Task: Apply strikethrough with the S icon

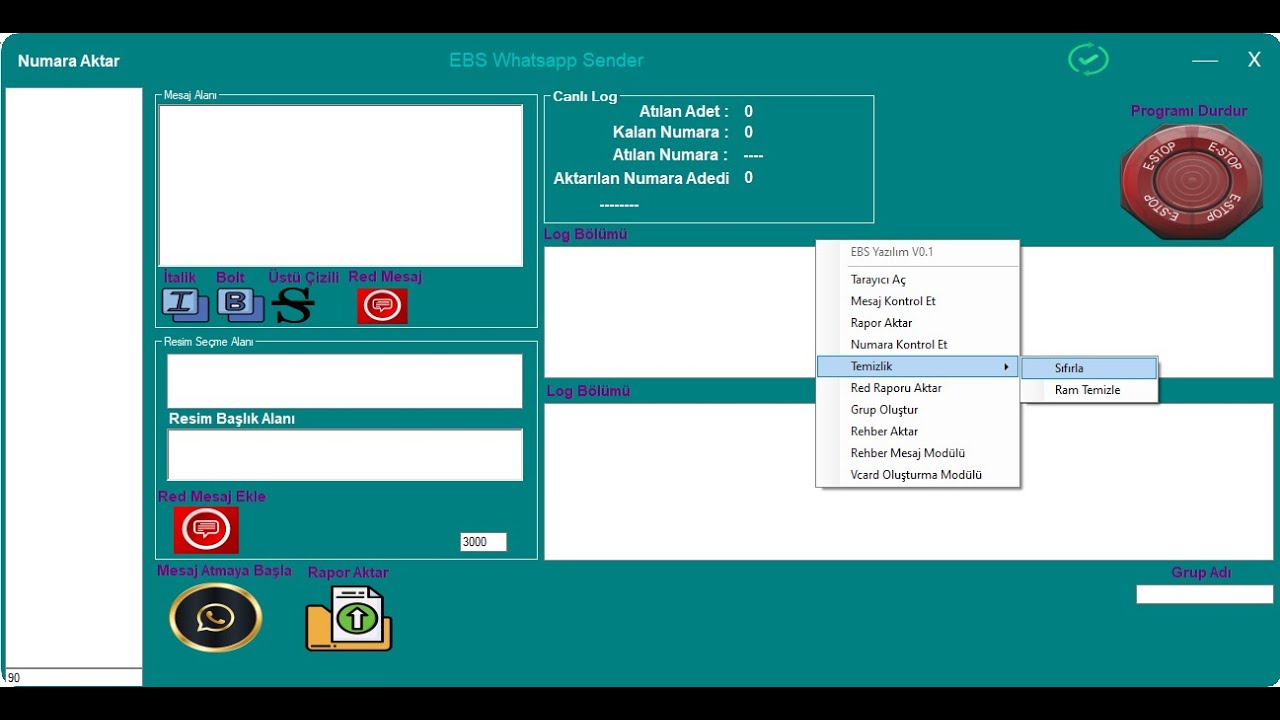Action: (x=294, y=305)
